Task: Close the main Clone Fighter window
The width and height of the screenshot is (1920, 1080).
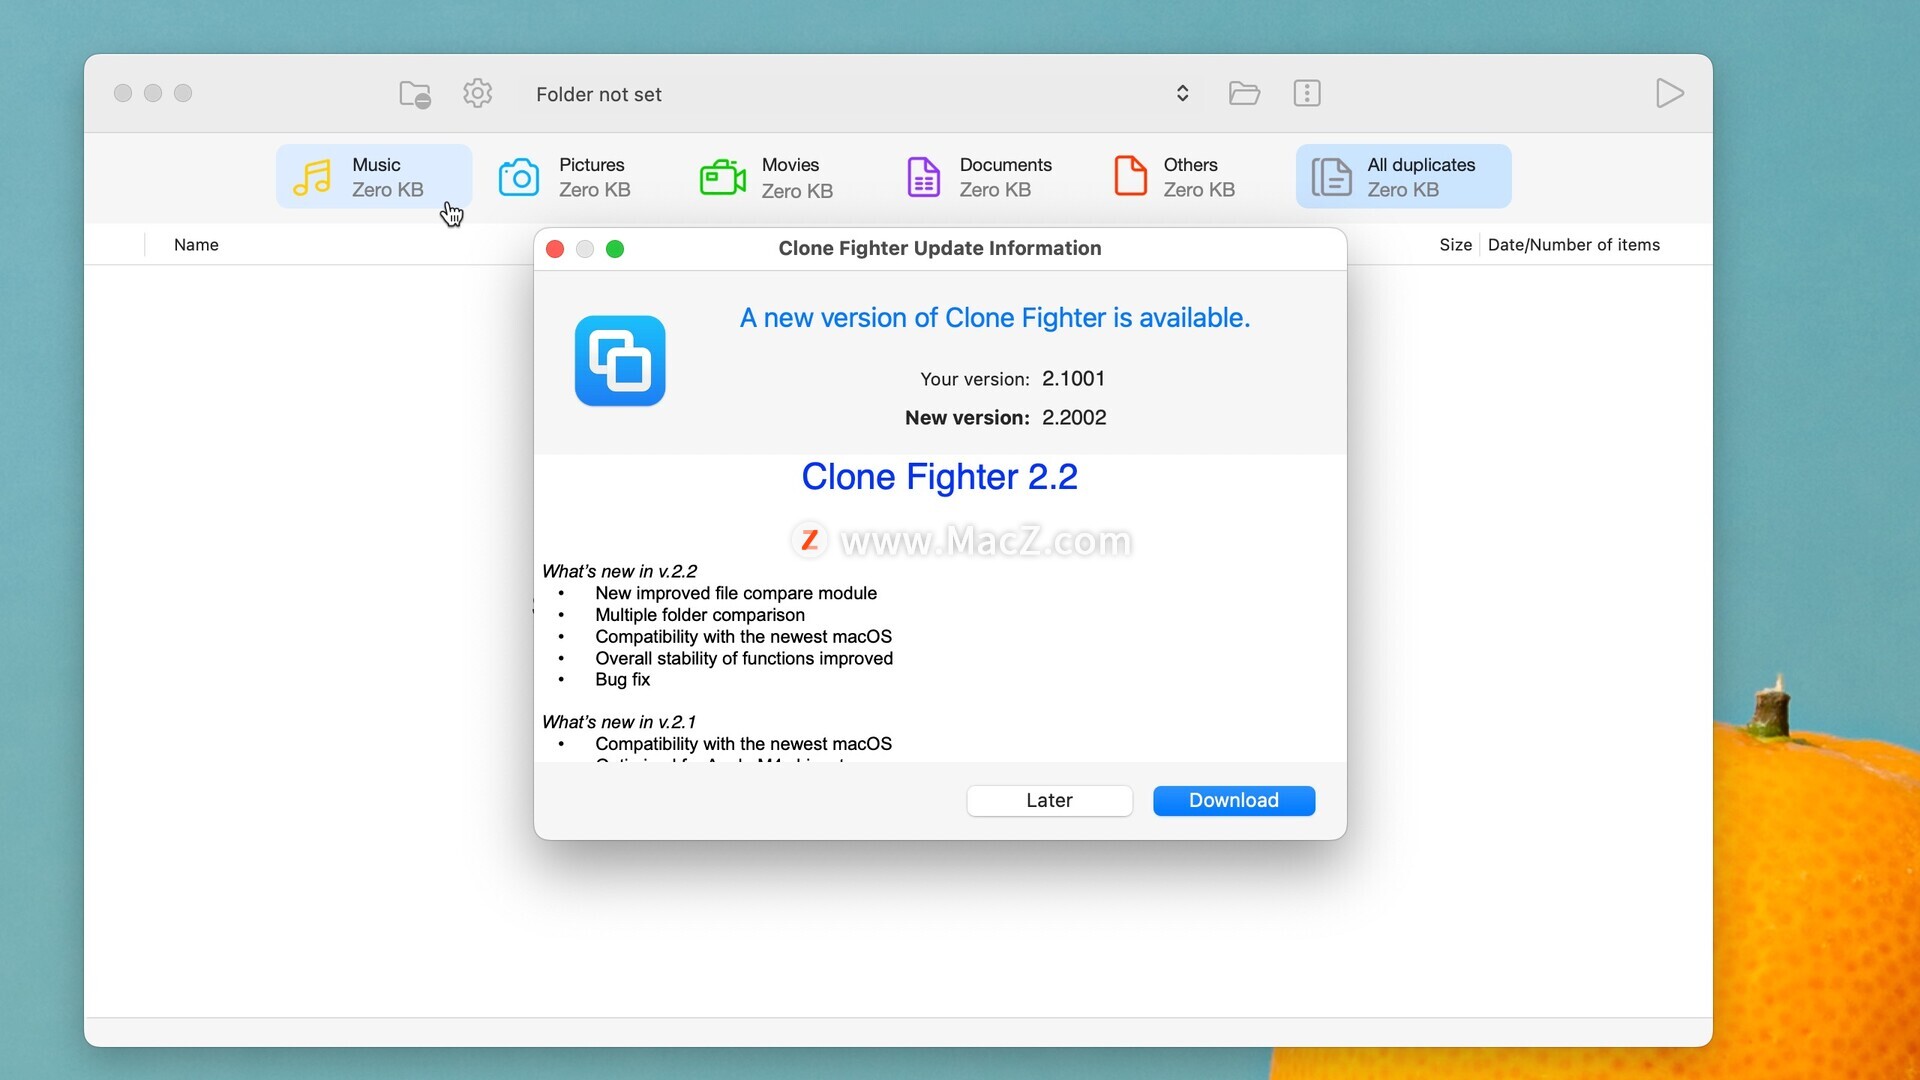Action: tap(123, 93)
